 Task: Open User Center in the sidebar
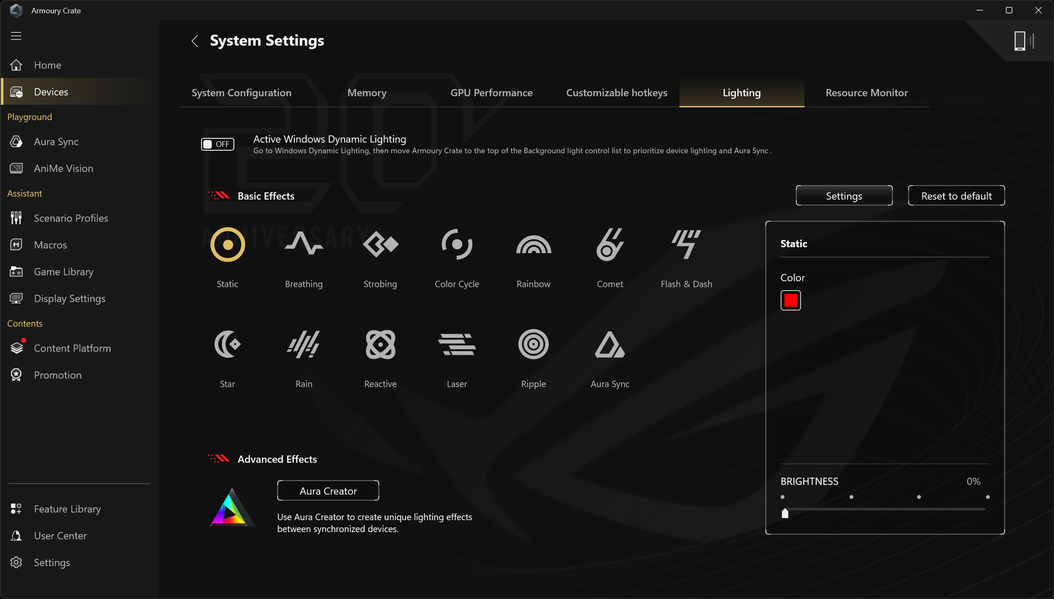coord(79,536)
